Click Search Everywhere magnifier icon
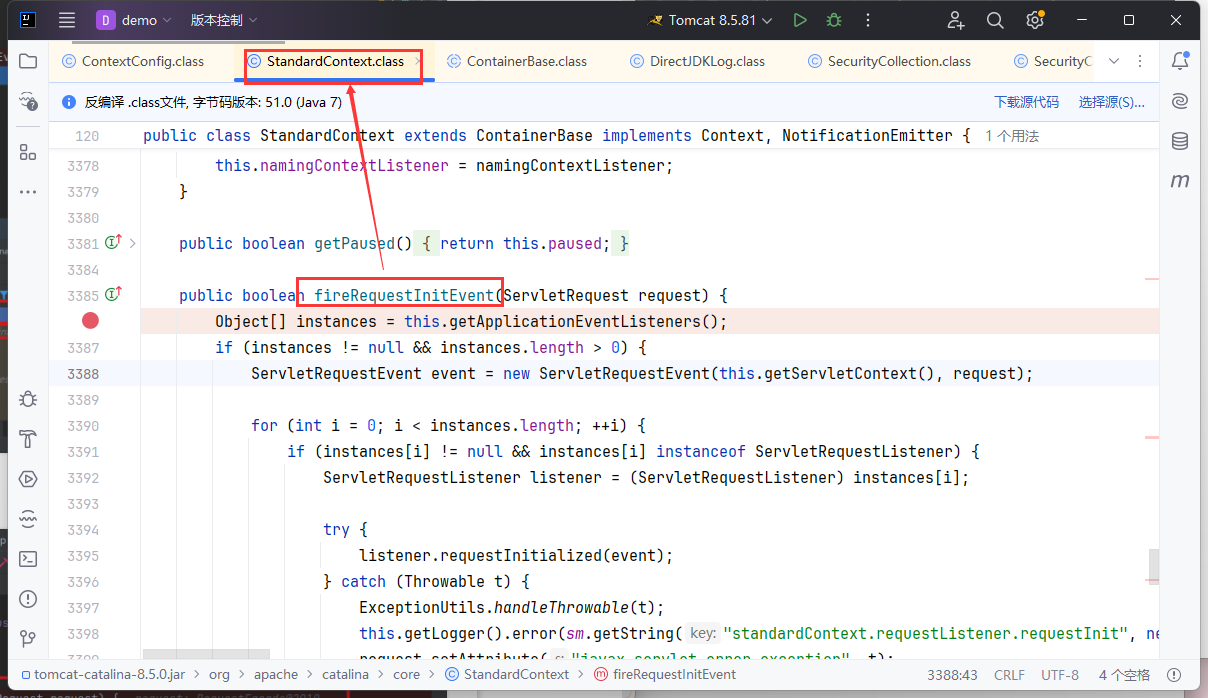The width and height of the screenshot is (1208, 698). pyautogui.click(x=995, y=20)
